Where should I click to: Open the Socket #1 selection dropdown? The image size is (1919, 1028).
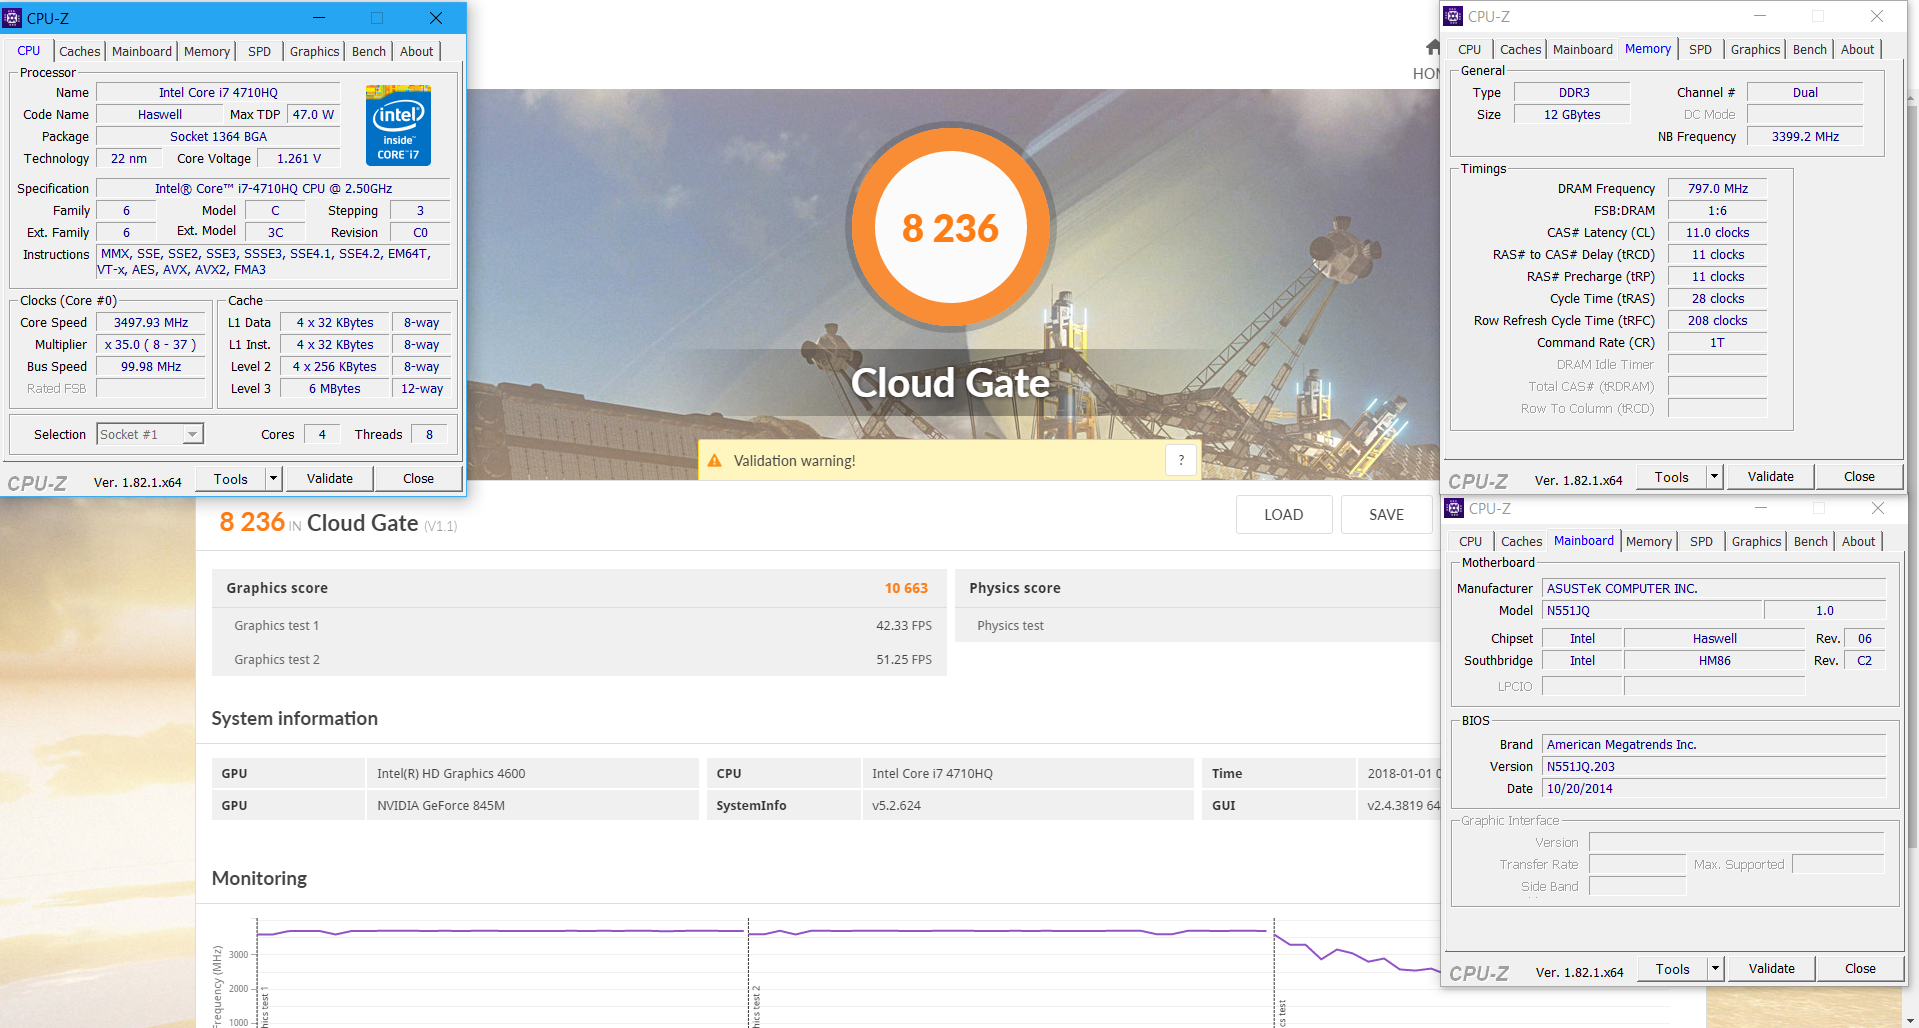[150, 434]
